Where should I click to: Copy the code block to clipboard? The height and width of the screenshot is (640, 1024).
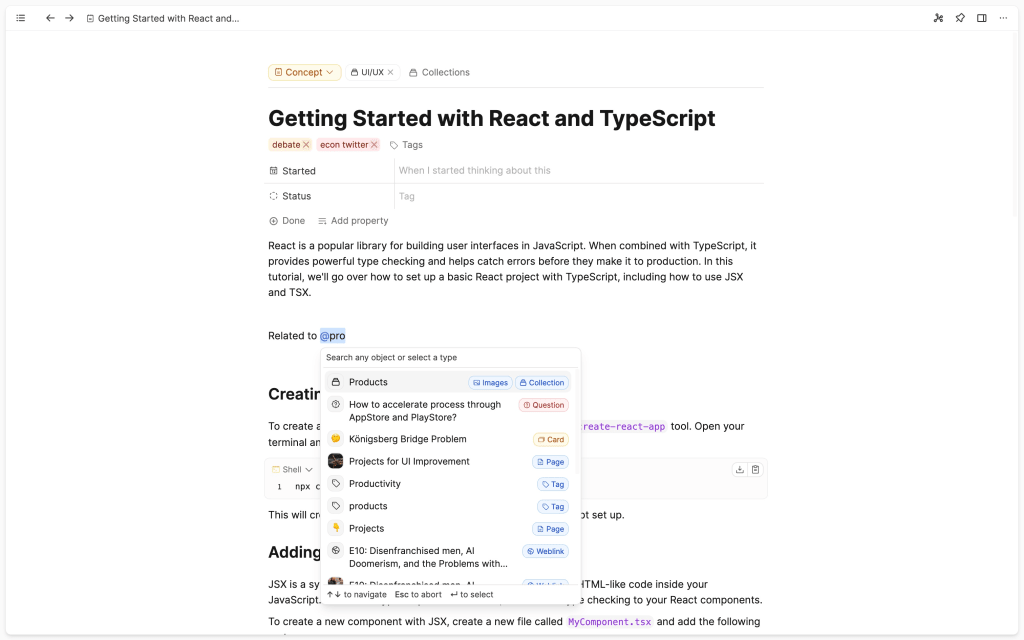(x=756, y=469)
